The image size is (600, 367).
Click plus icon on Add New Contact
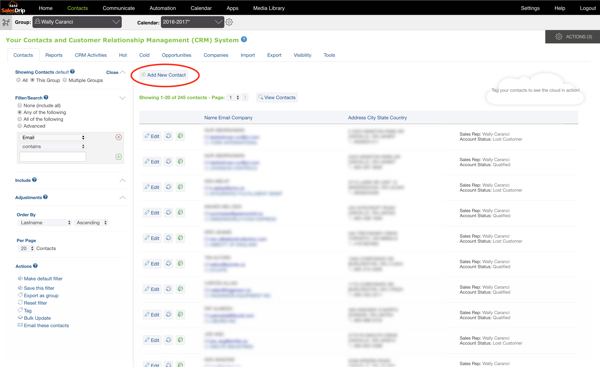[143, 75]
